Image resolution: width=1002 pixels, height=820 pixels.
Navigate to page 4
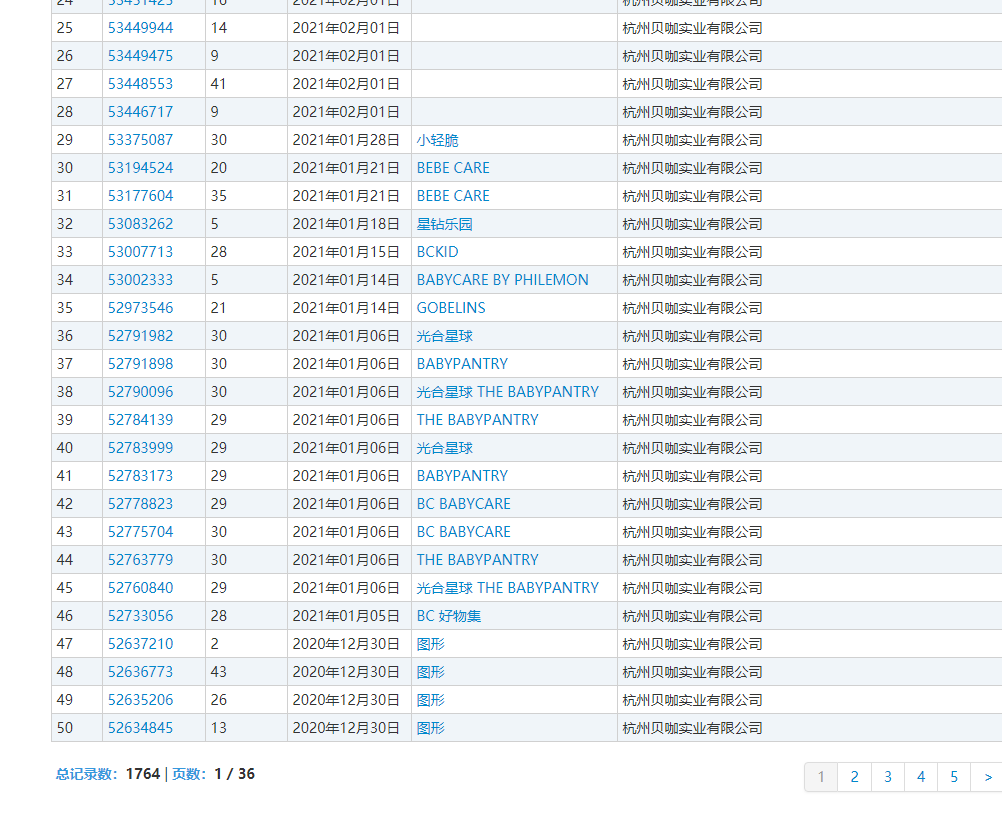pyautogui.click(x=920, y=777)
